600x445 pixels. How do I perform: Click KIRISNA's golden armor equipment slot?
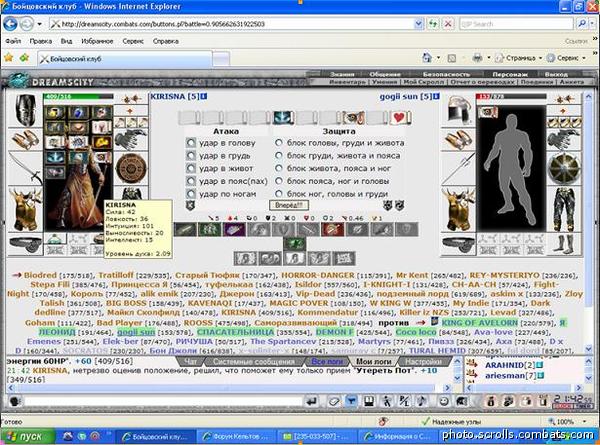25,209
